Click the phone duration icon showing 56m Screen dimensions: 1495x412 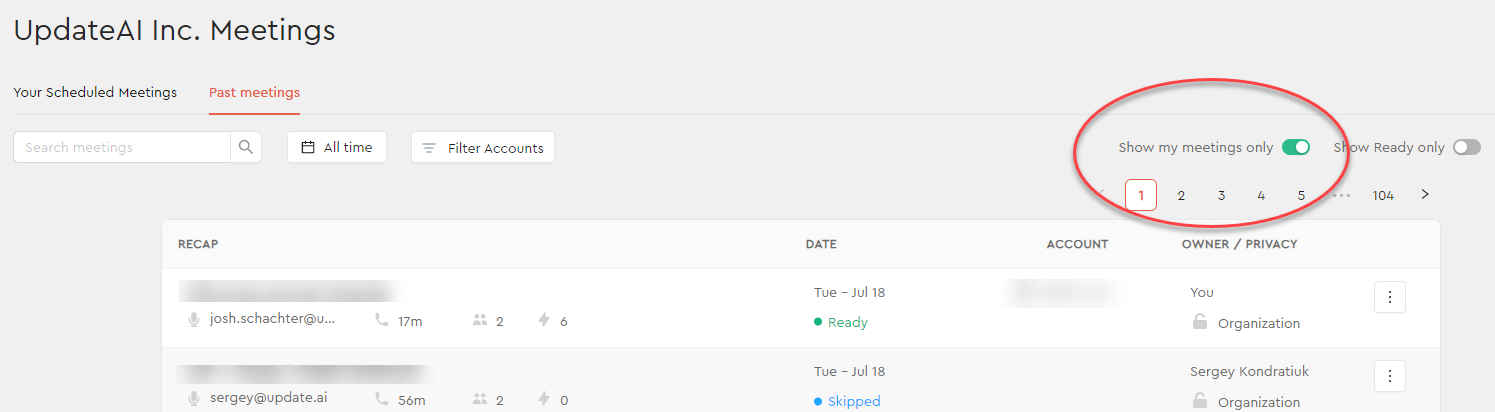tap(382, 399)
